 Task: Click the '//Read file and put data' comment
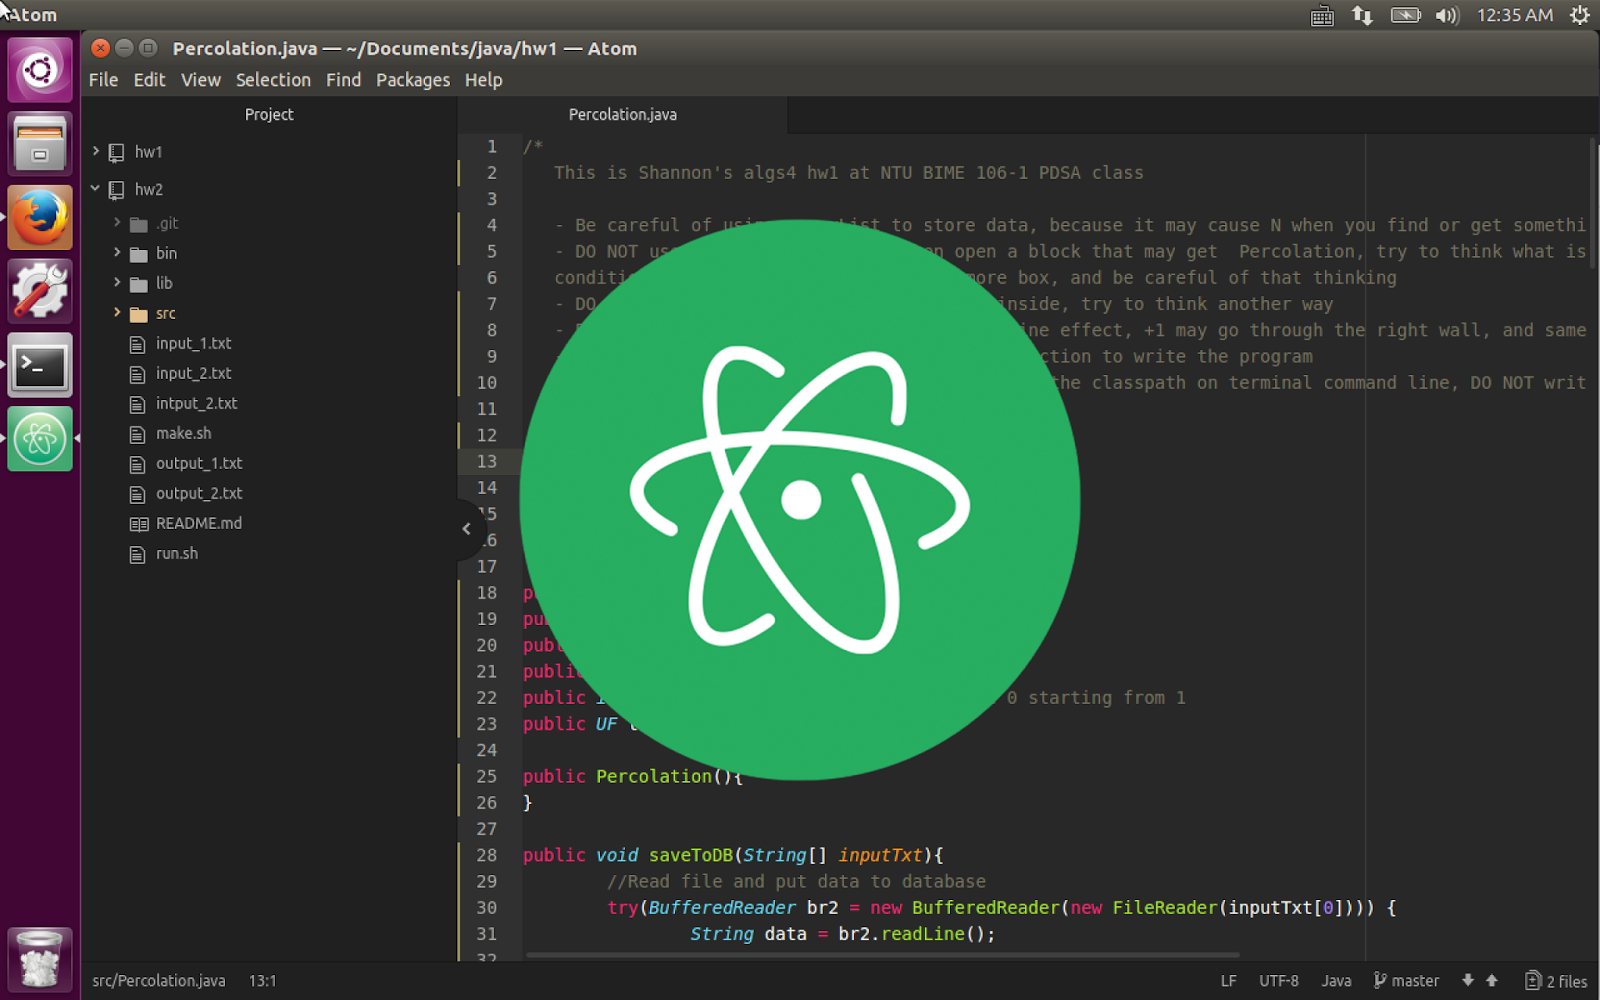point(796,881)
